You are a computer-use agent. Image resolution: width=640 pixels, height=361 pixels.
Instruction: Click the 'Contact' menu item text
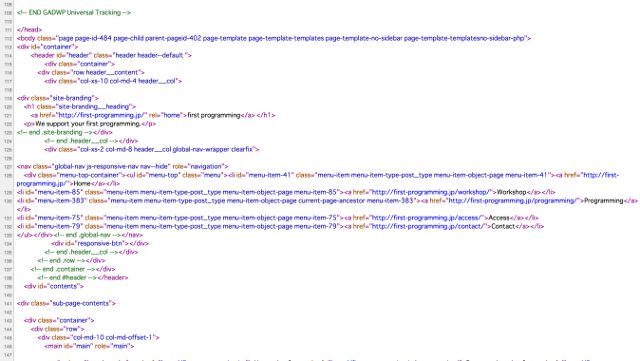[x=503, y=226]
